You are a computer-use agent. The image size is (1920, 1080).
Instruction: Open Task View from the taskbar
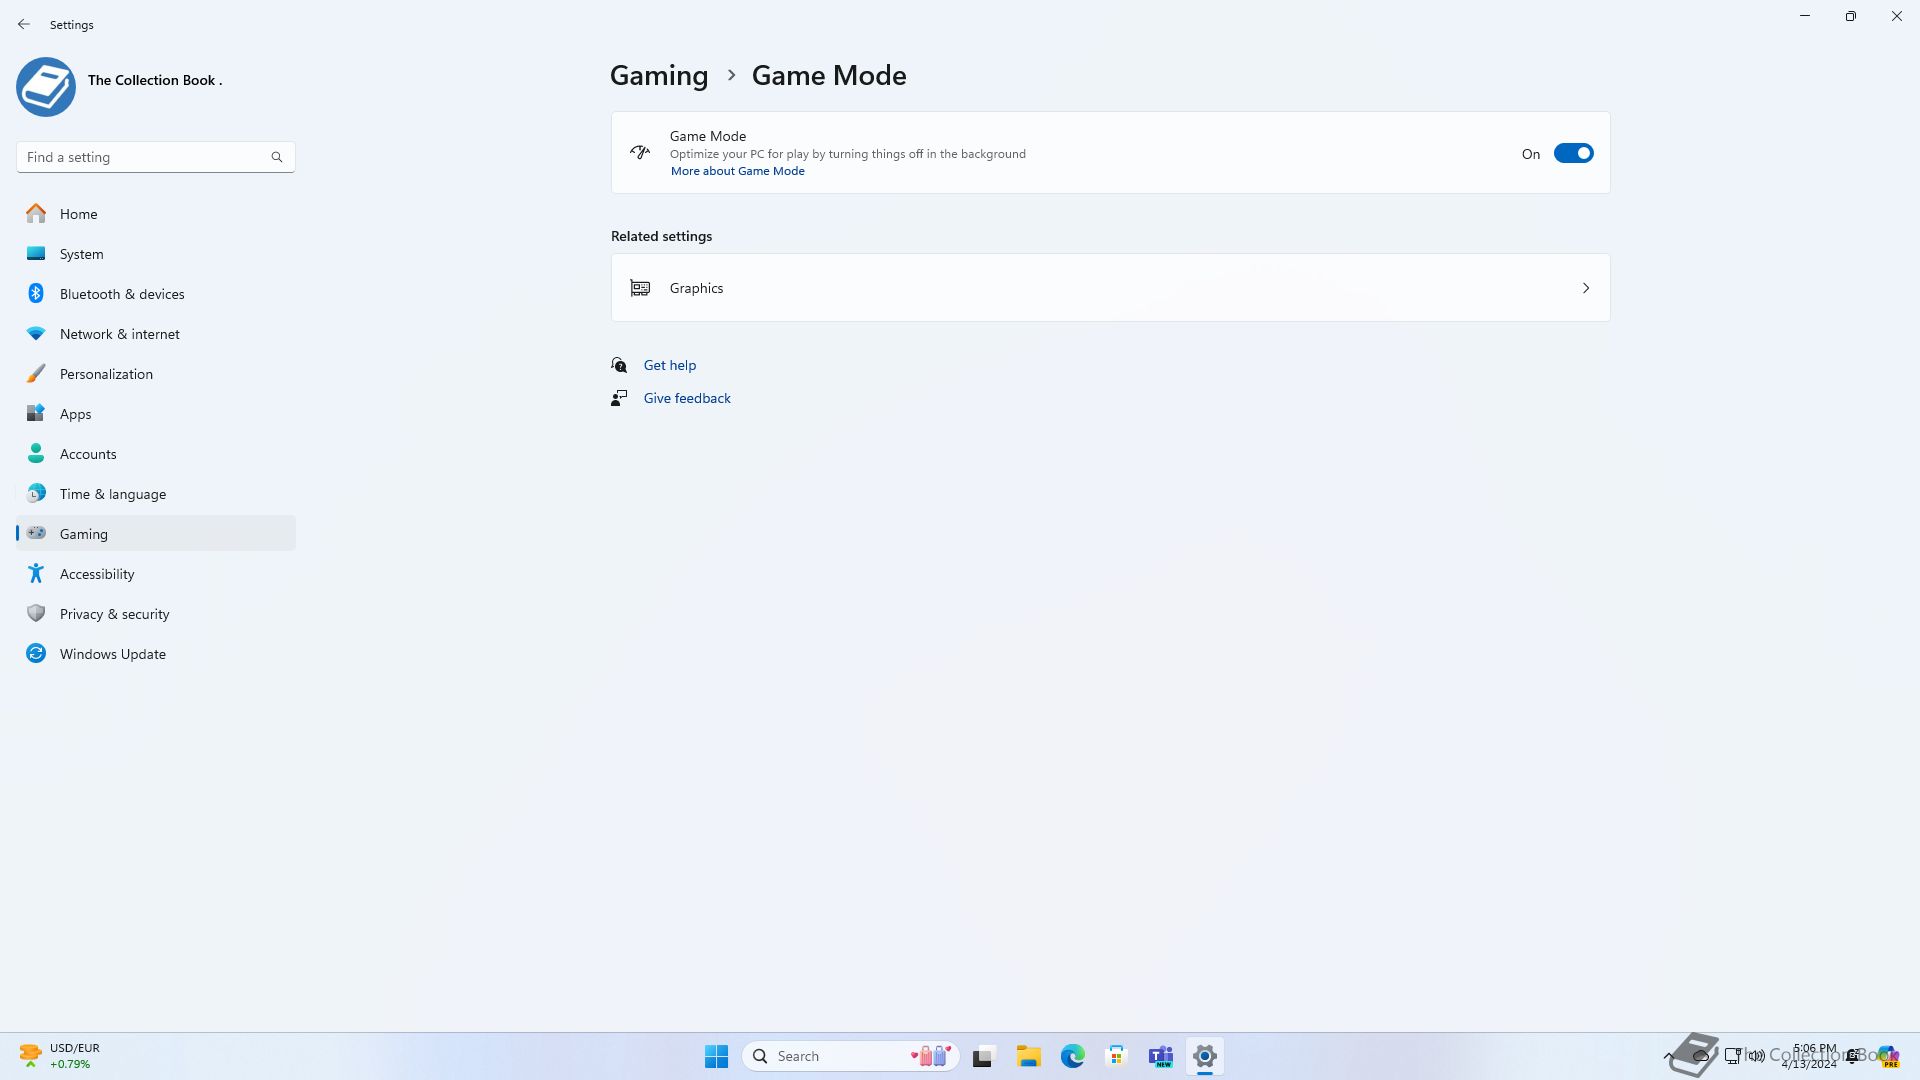click(x=984, y=1056)
